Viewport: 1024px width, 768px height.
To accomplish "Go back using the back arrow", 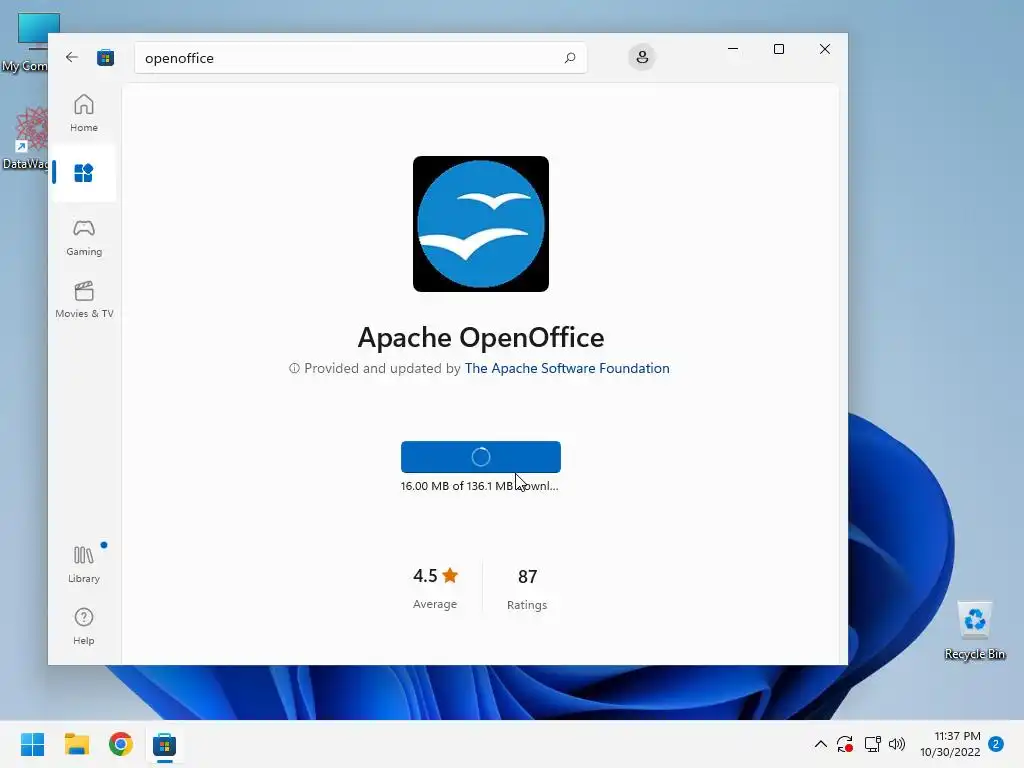I will [72, 57].
